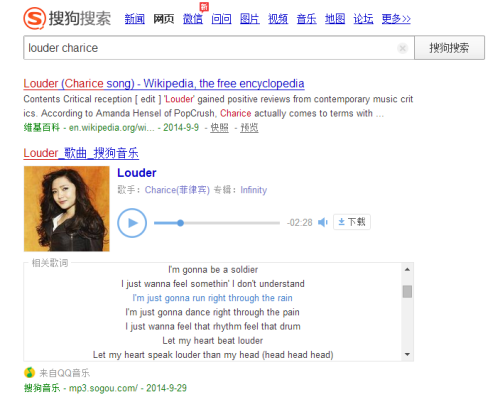Click the 搜狗搜索 search button
This screenshot has height=402, width=500.
449,48
